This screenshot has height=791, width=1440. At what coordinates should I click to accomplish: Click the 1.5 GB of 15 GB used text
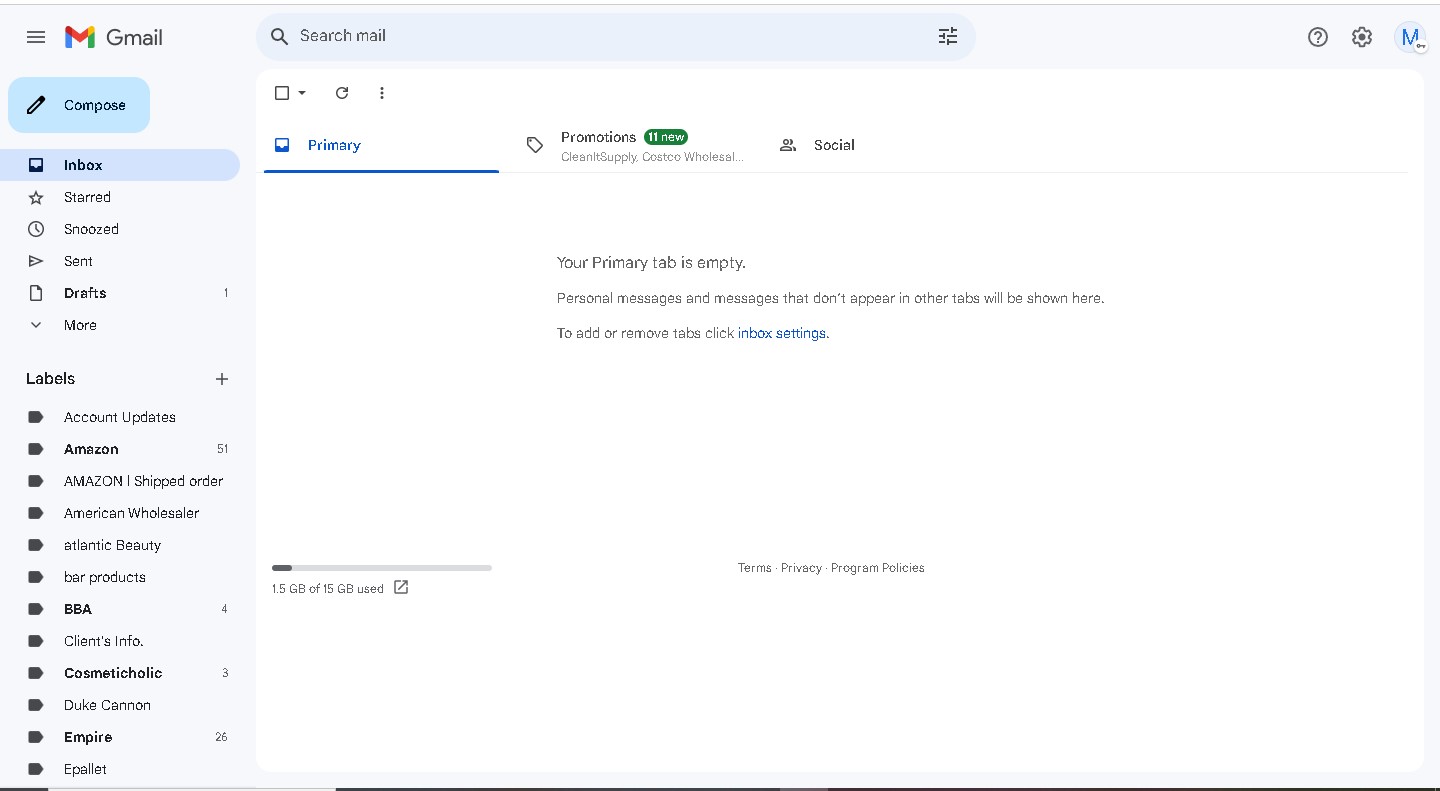[x=328, y=589]
